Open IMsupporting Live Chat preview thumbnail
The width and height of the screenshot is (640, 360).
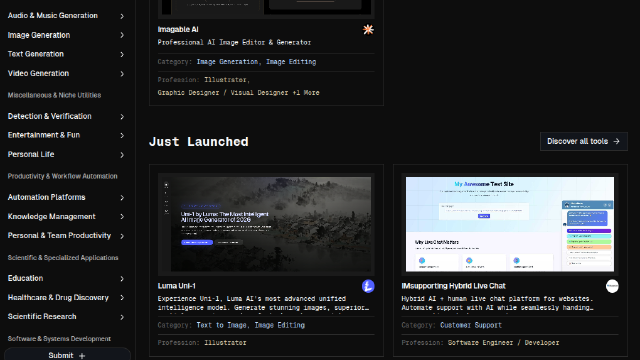pyautogui.click(x=510, y=224)
